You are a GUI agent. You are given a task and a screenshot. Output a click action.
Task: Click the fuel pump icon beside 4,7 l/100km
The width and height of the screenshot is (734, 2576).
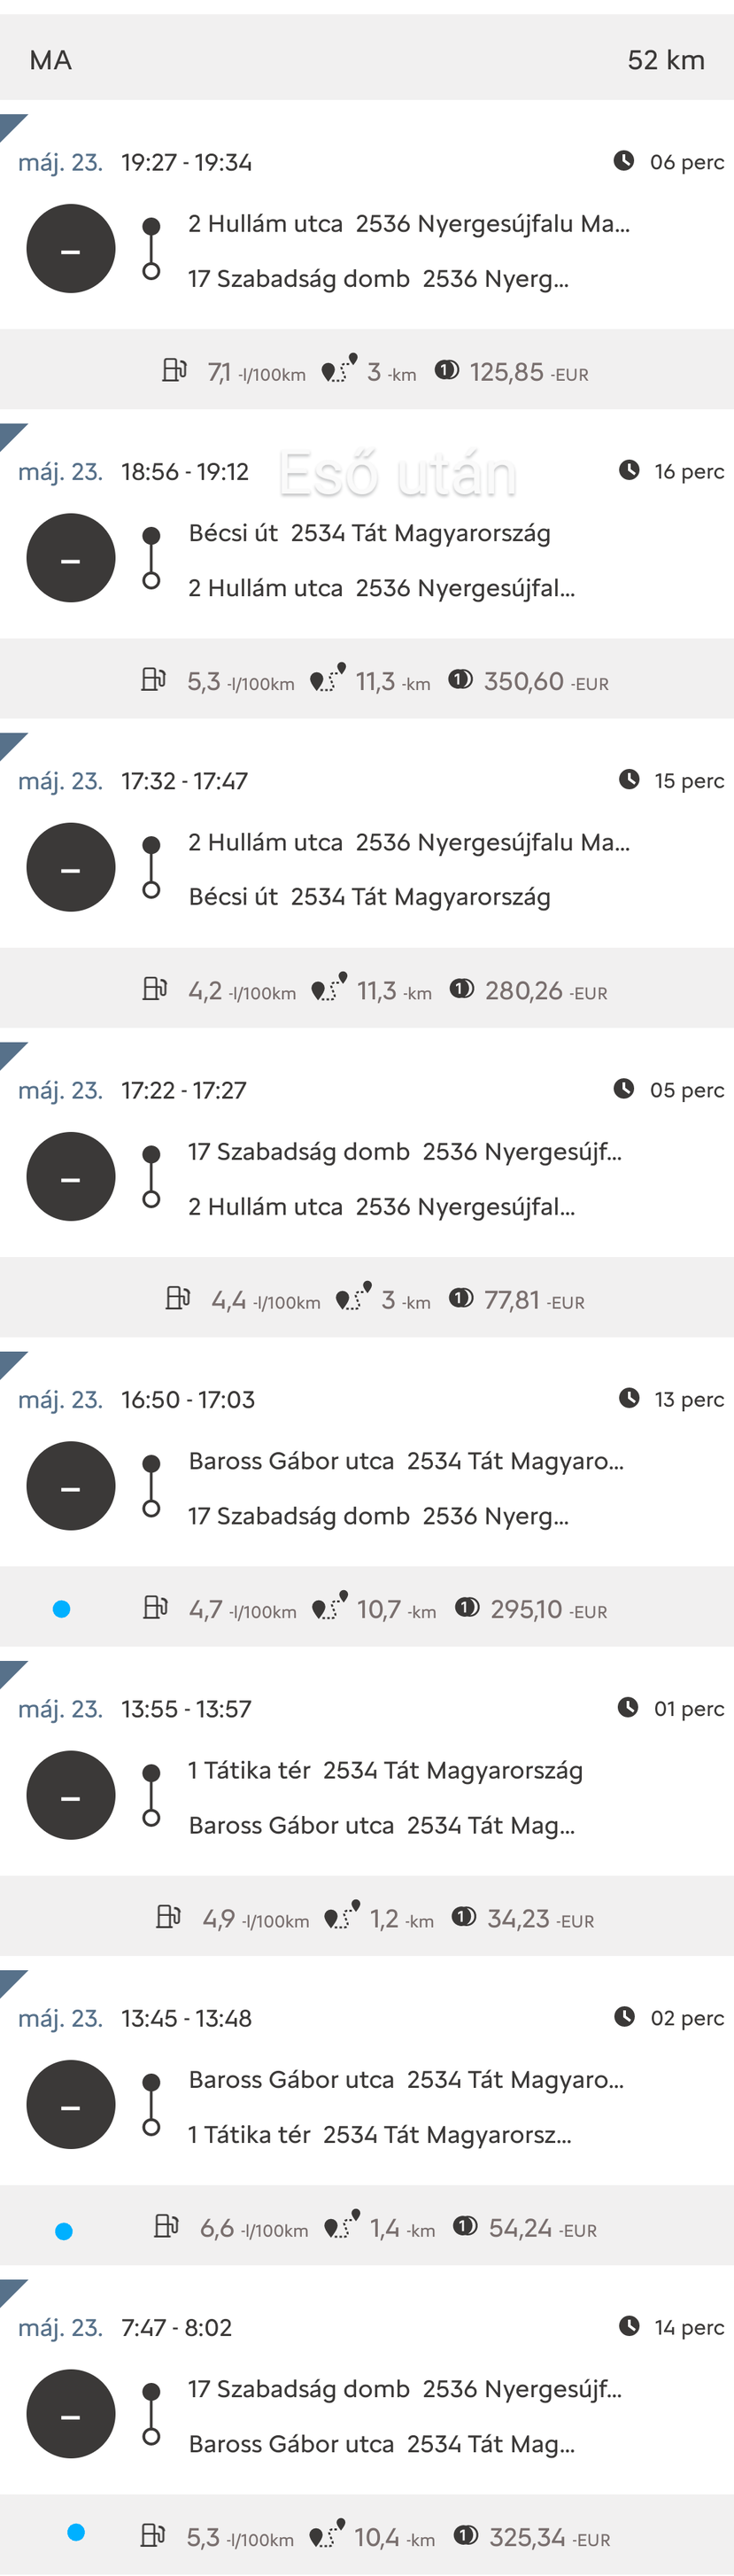(155, 1607)
